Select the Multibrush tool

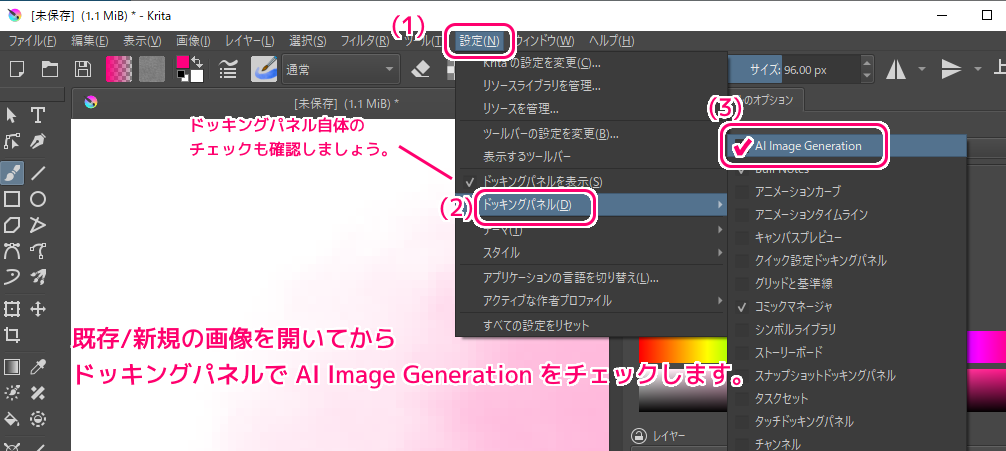(38, 277)
